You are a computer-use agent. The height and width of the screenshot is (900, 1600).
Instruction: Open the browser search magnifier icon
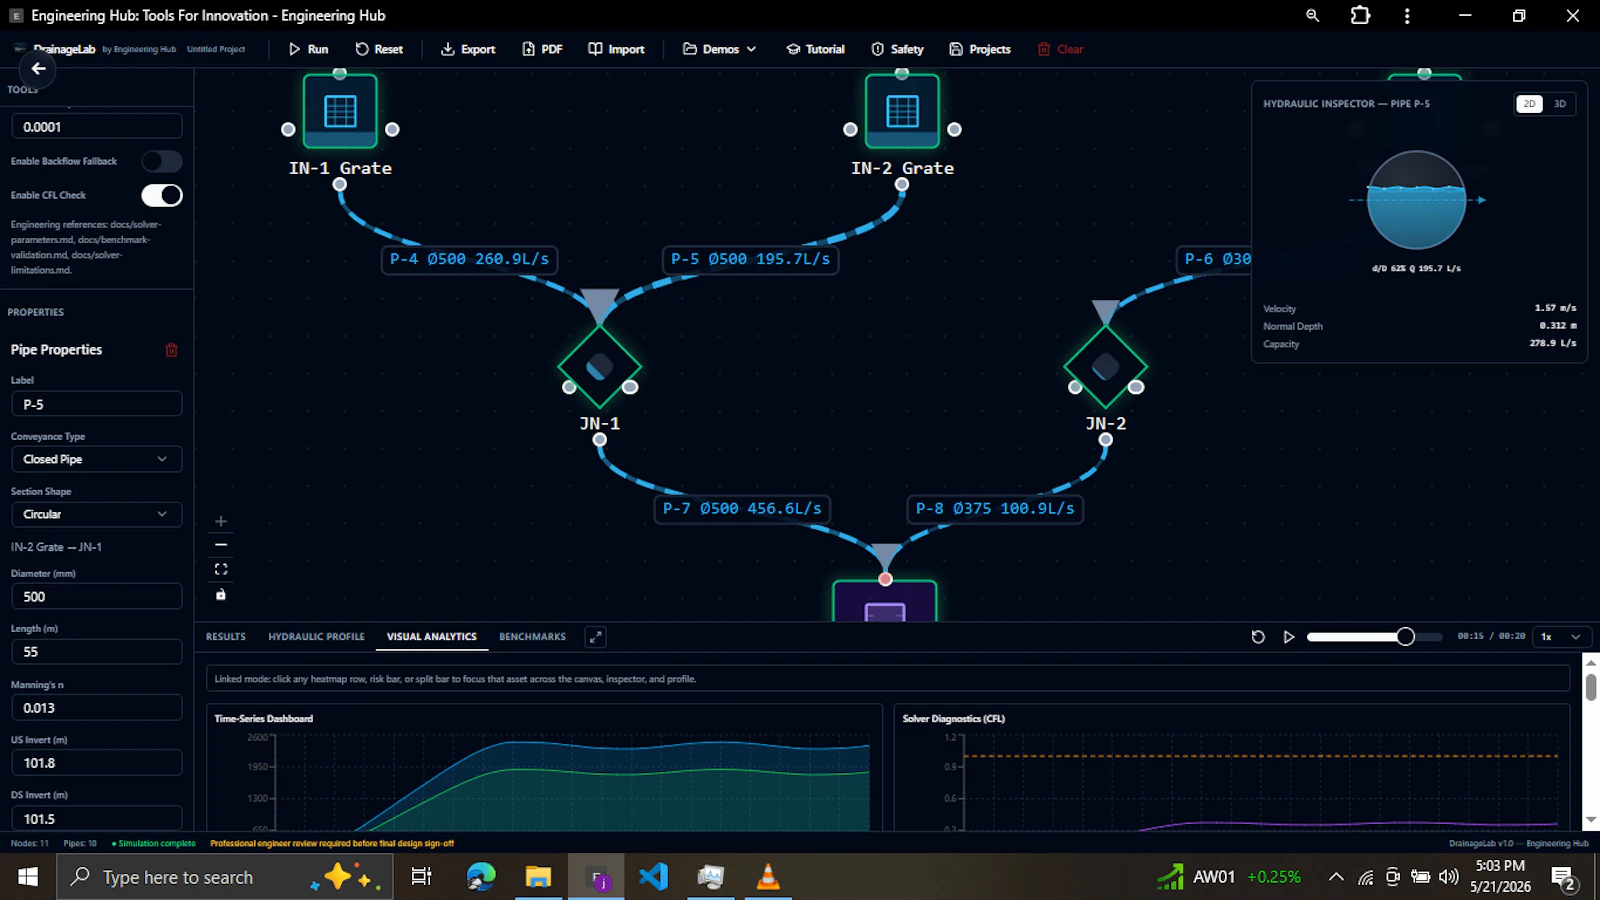coord(1312,16)
